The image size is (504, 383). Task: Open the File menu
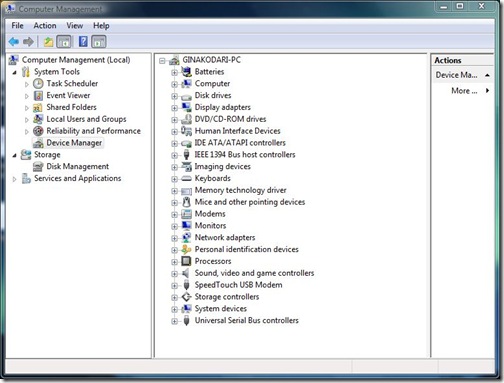point(17,26)
